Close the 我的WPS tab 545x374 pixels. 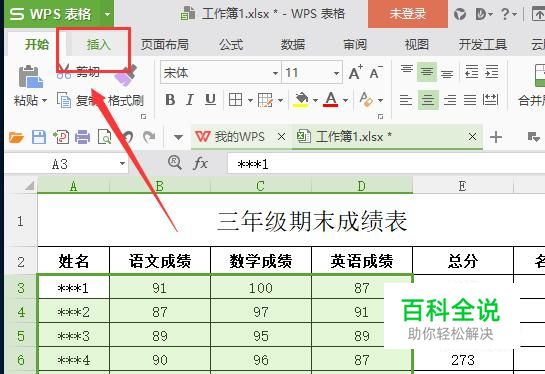point(281,137)
